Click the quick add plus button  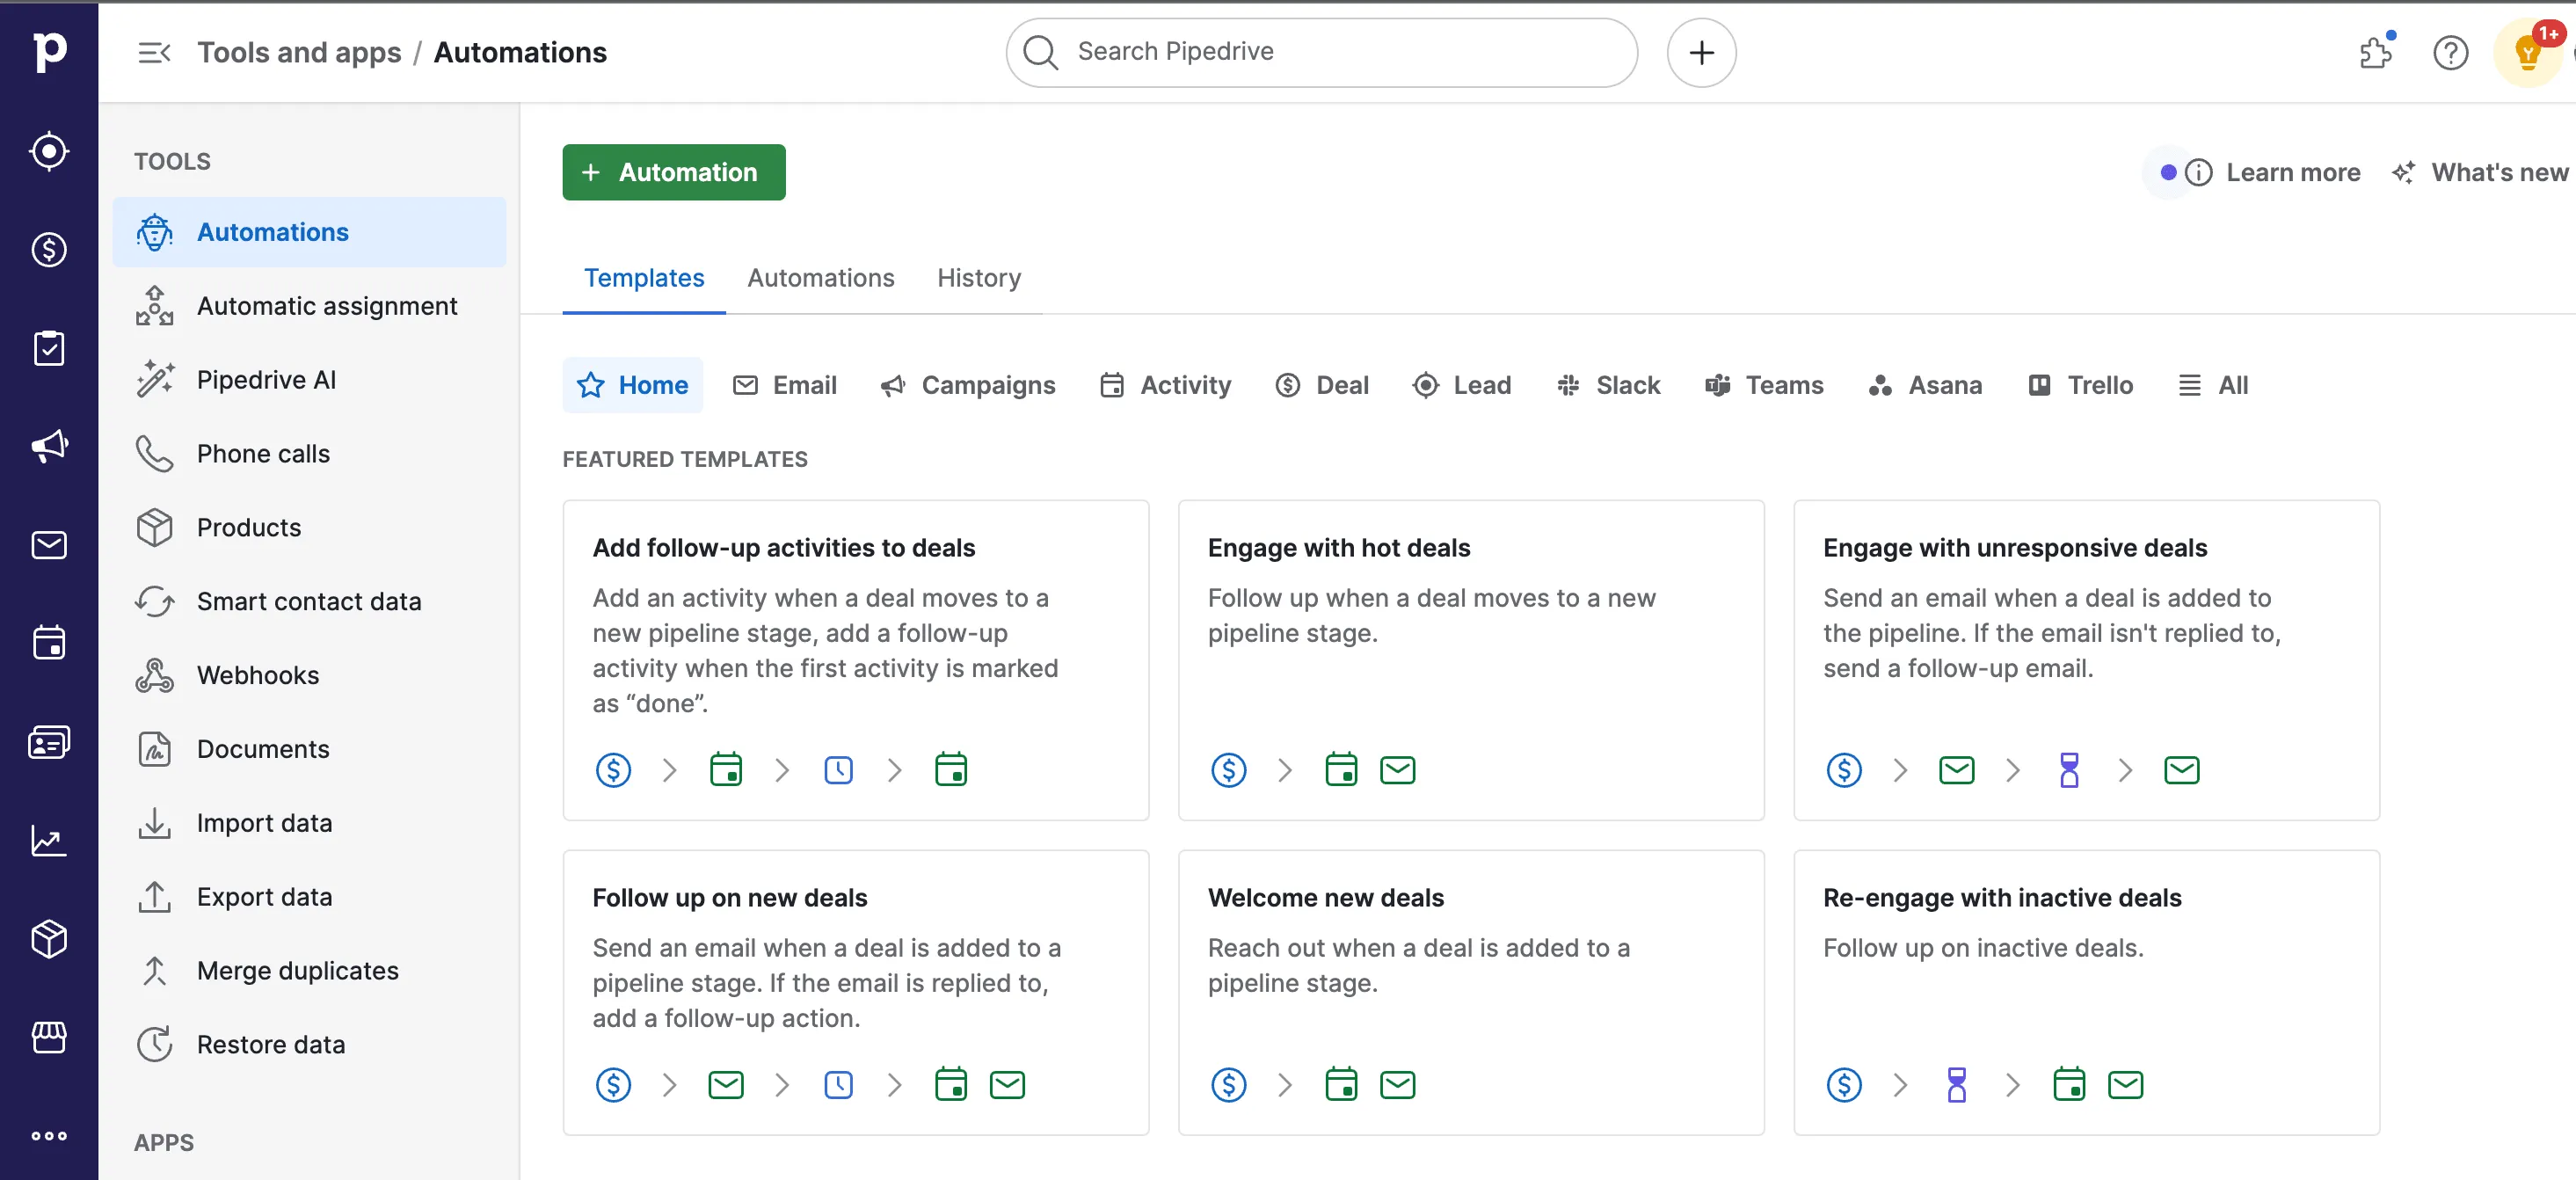click(1701, 52)
